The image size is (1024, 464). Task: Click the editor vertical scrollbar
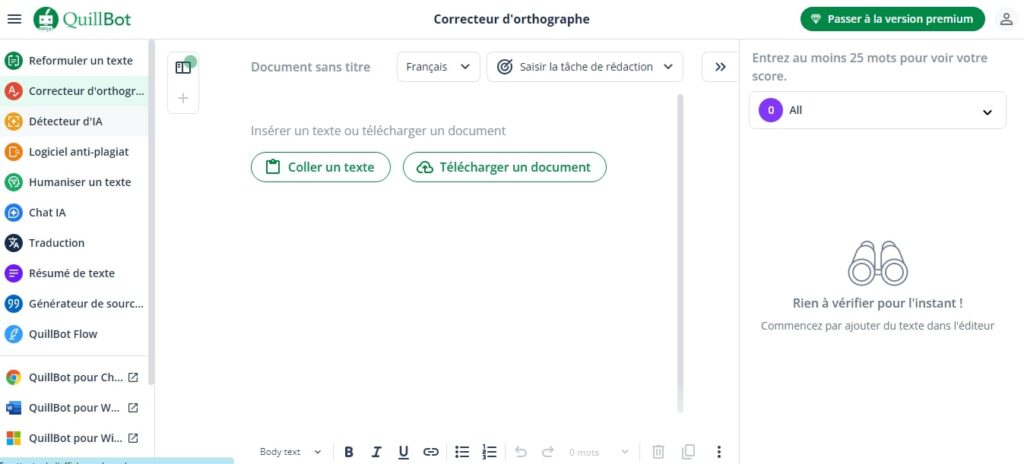(x=680, y=254)
